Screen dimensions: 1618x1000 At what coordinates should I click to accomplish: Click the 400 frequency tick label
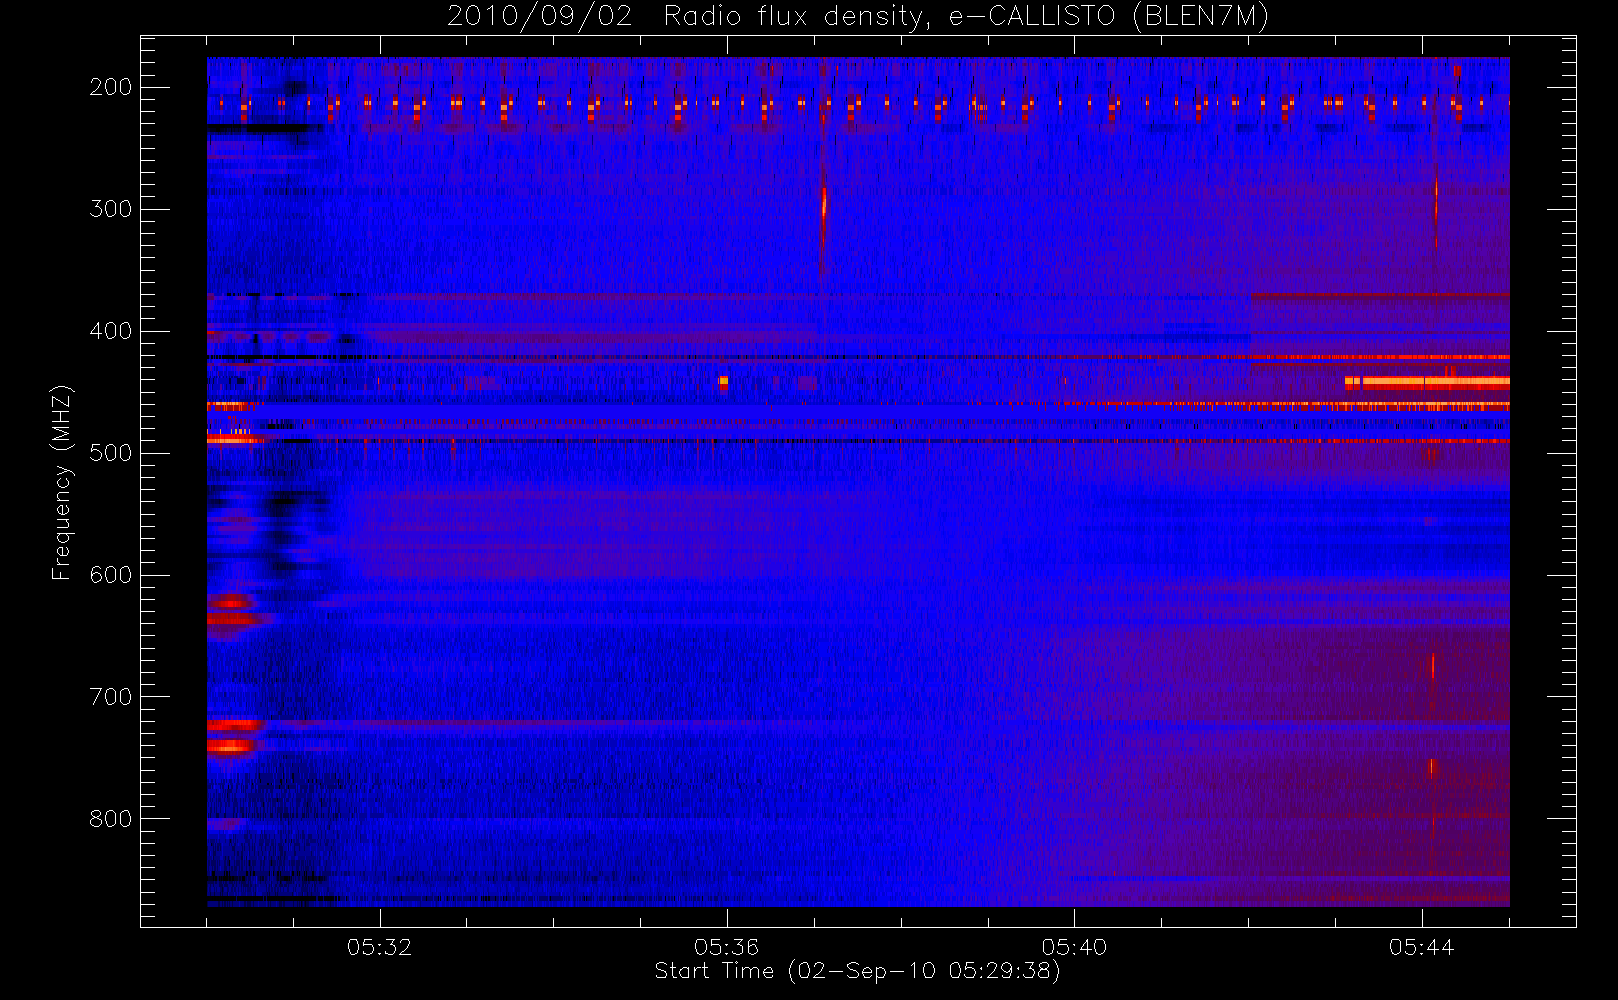[110, 331]
